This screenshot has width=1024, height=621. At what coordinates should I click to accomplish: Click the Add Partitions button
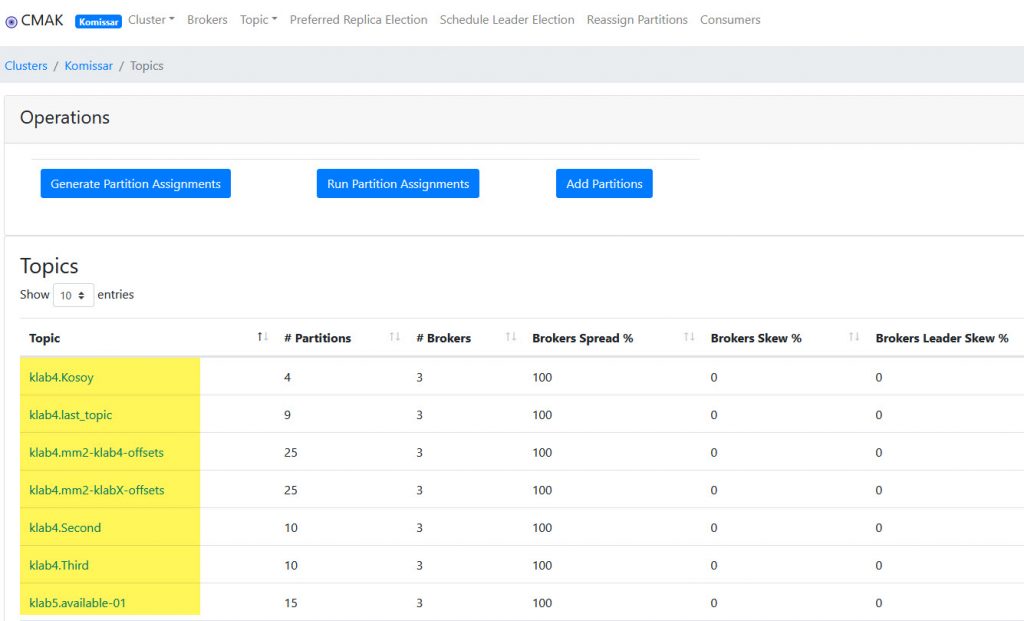[x=604, y=184]
